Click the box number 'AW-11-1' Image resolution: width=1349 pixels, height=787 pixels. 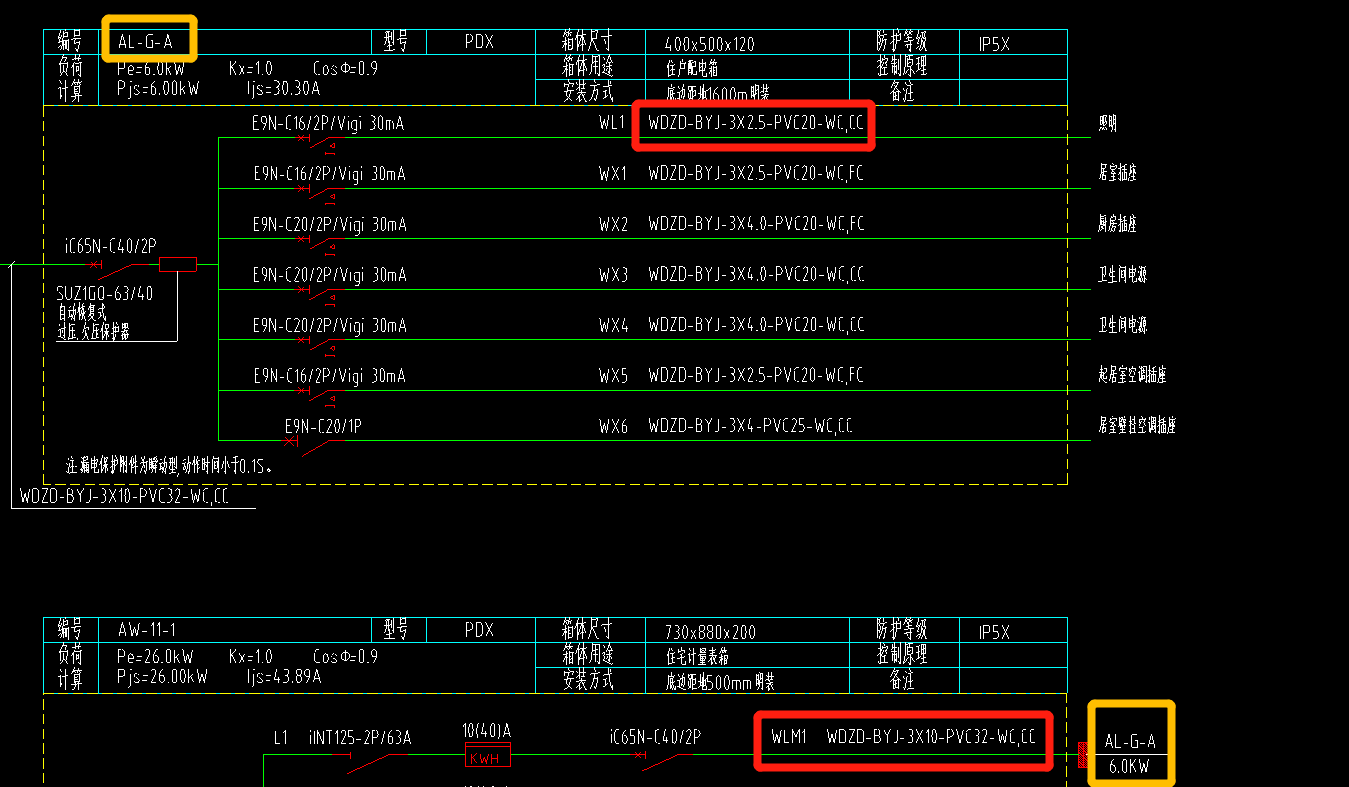point(148,632)
